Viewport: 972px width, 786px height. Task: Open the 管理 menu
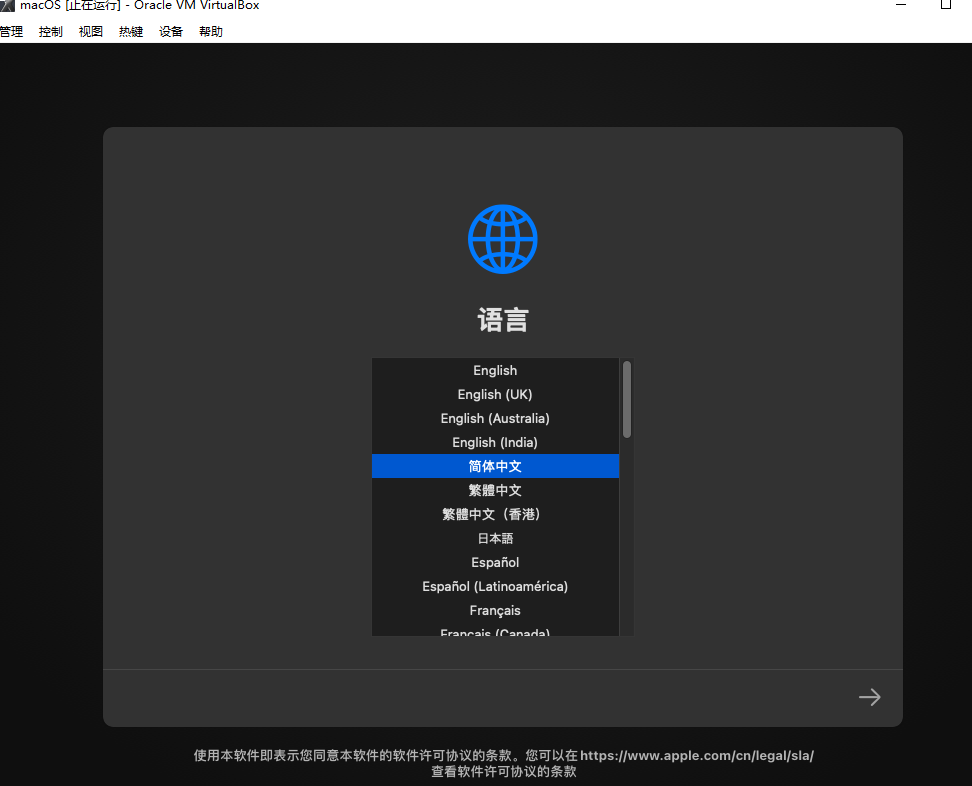[x=11, y=32]
